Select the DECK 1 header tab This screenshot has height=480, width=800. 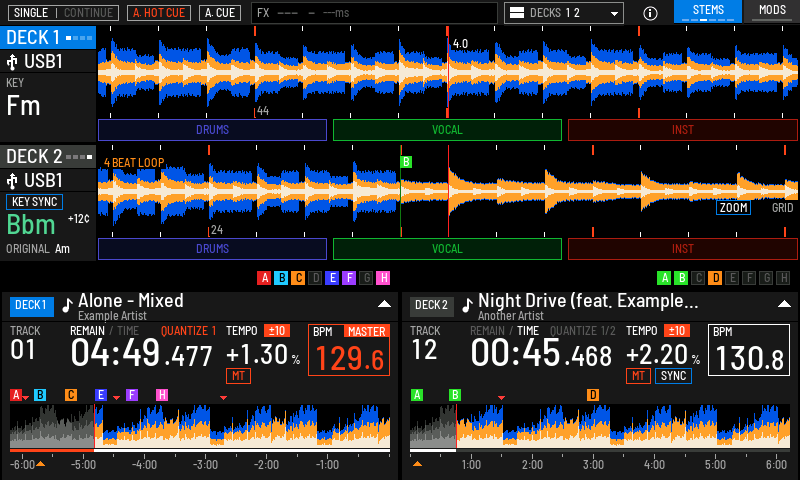click(x=48, y=38)
